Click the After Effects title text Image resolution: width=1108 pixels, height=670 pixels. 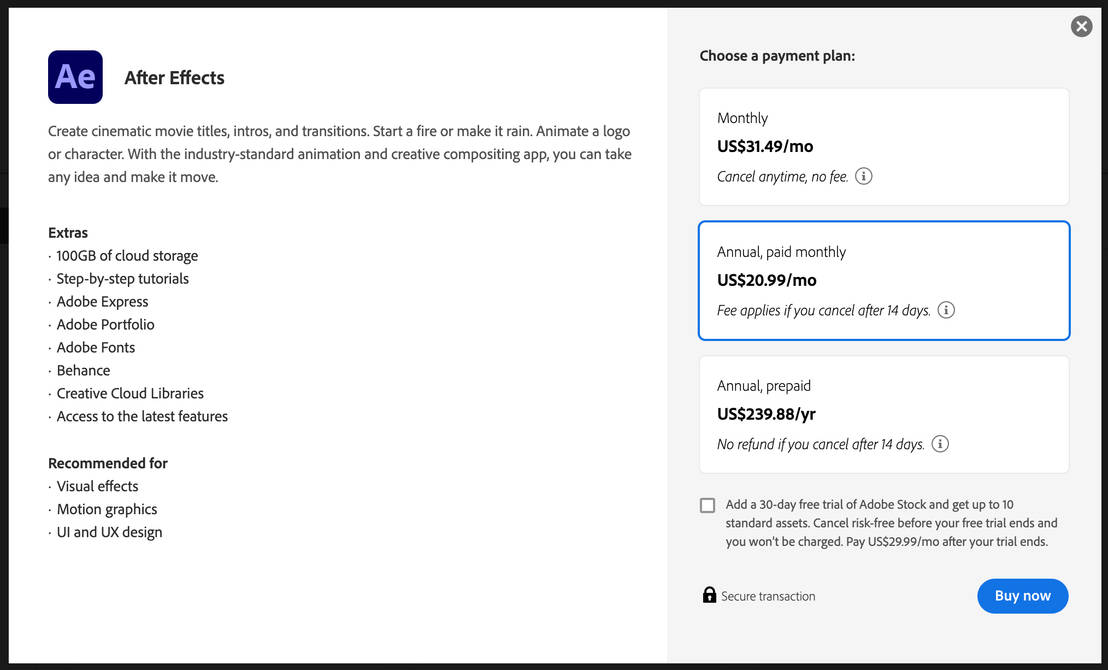(x=174, y=77)
